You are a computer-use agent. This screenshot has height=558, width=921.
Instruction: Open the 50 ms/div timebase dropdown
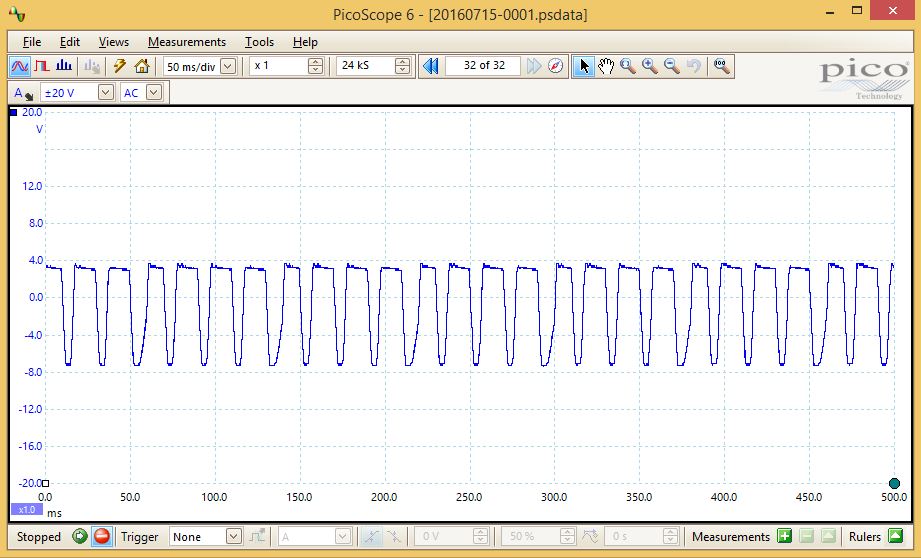(227, 66)
